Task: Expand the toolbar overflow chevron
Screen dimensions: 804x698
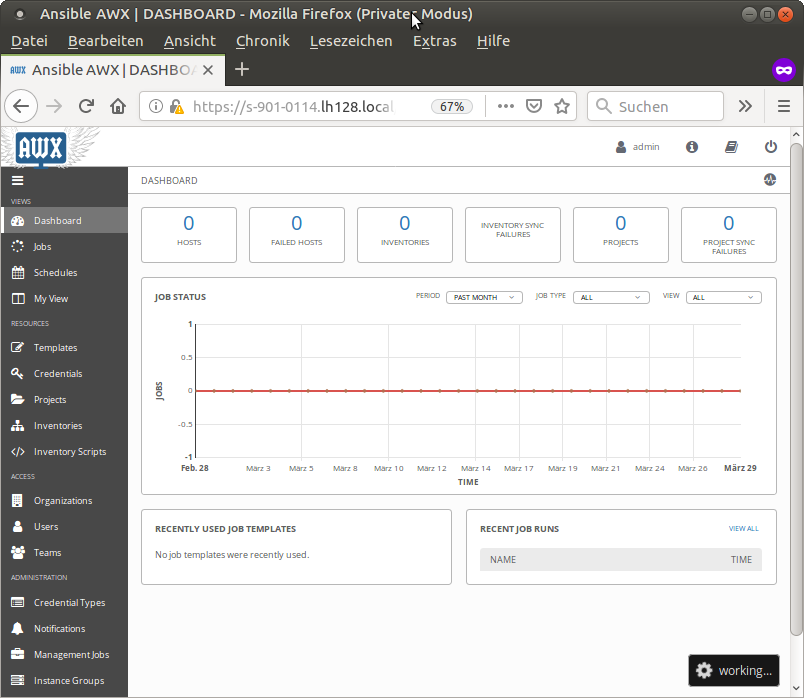Action: tap(745, 106)
